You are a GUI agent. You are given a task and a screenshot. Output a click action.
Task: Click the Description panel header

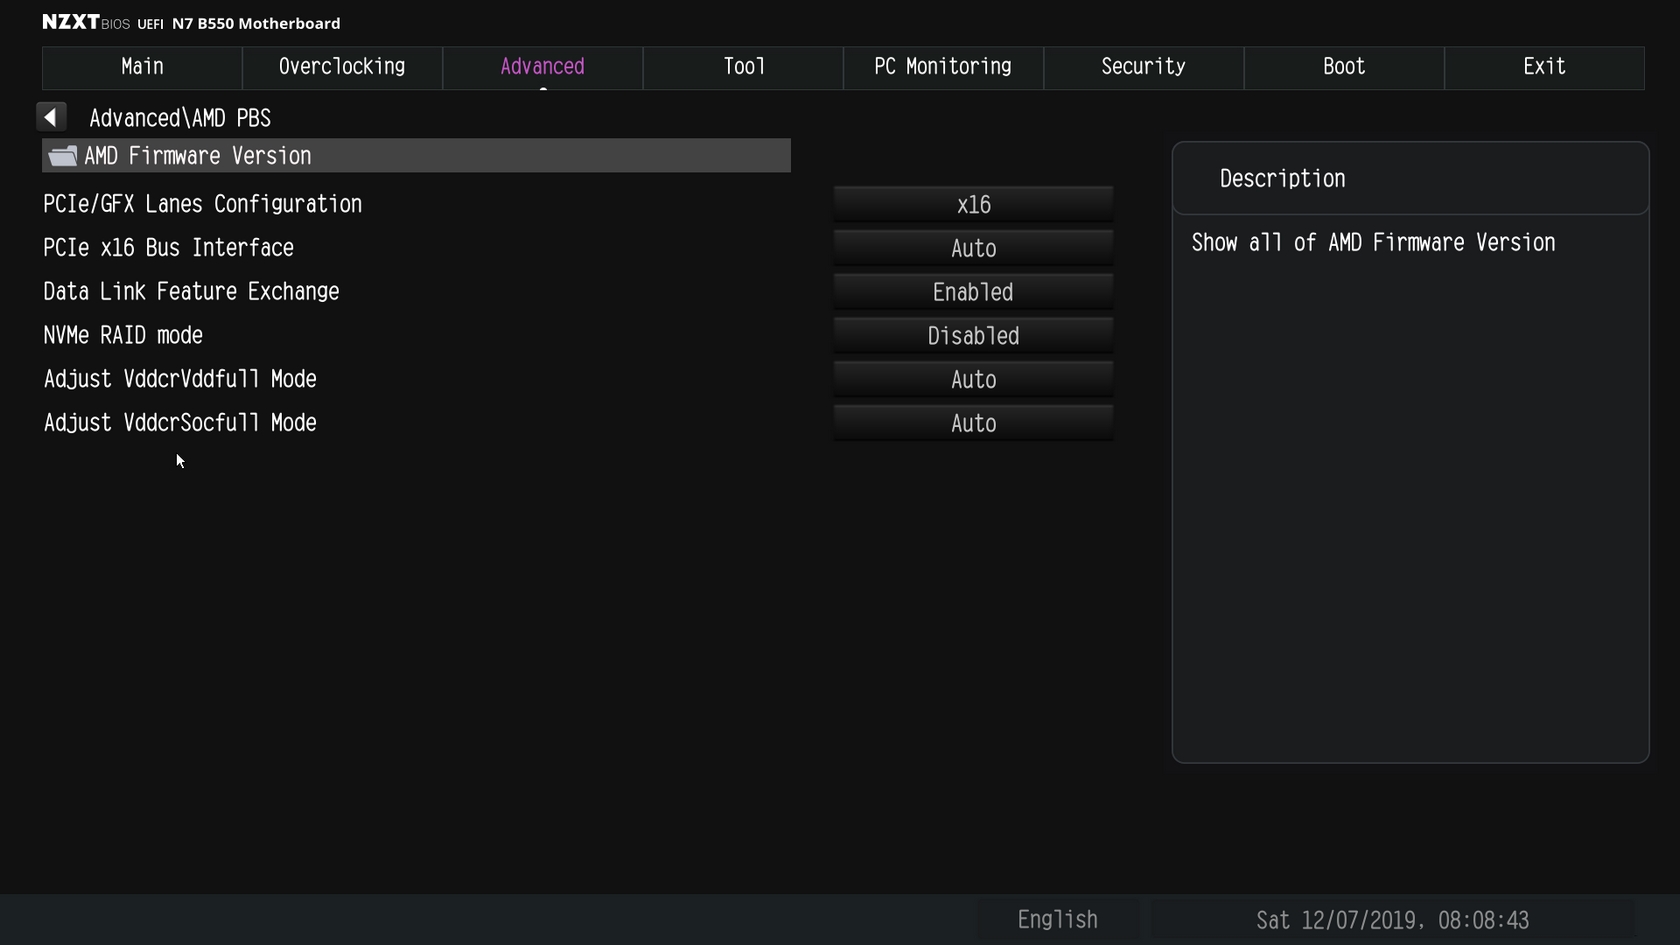[1410, 178]
